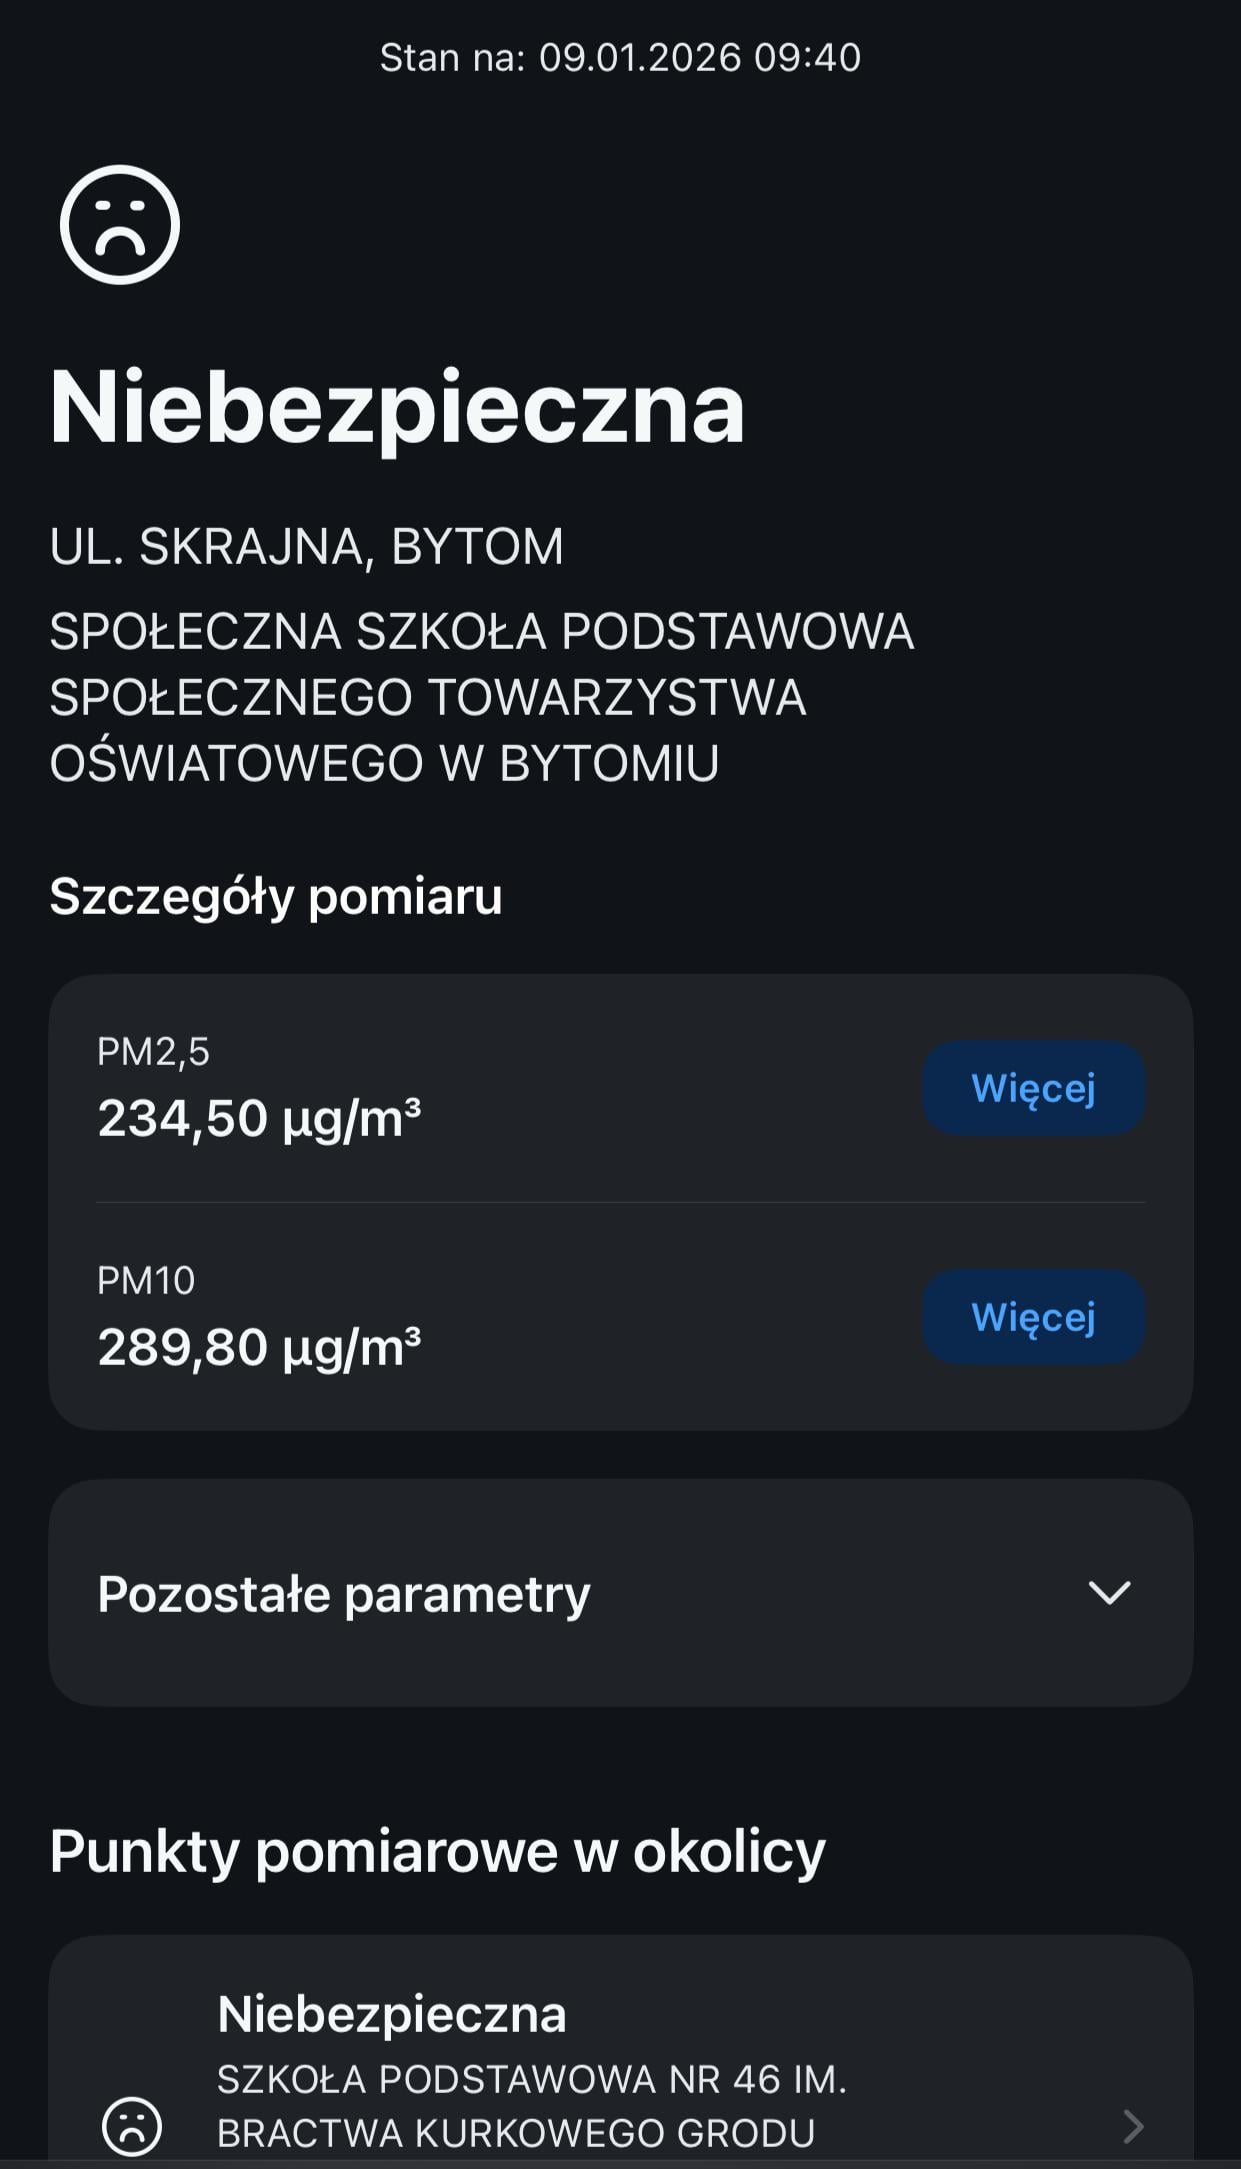Click the Stan na timestamp at the top
Image resolution: width=1241 pixels, height=2169 pixels.
[620, 57]
